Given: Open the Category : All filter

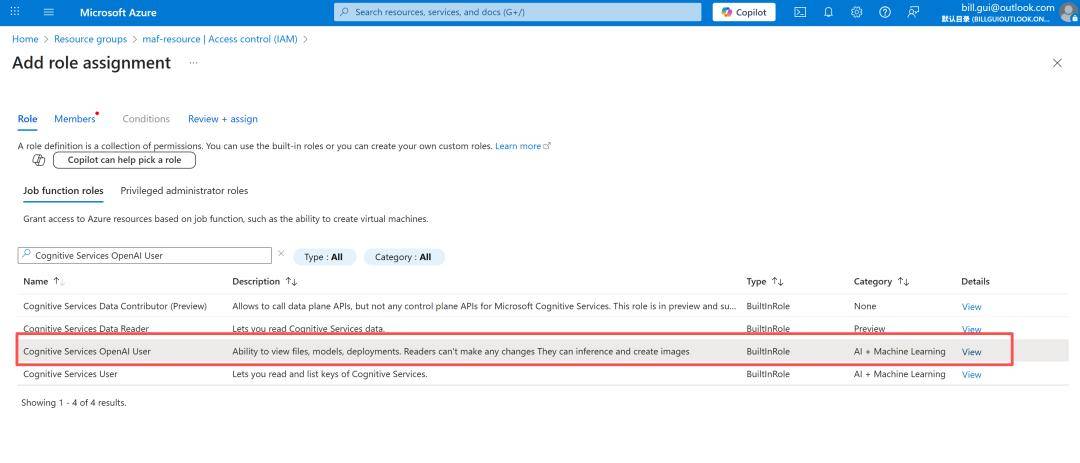Looking at the screenshot, I should [404, 257].
